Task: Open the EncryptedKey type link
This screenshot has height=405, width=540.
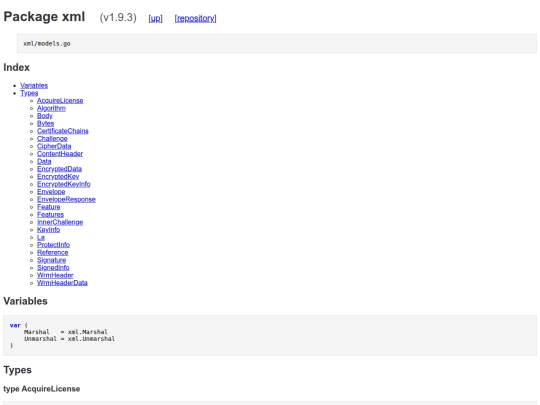Action: point(58,176)
